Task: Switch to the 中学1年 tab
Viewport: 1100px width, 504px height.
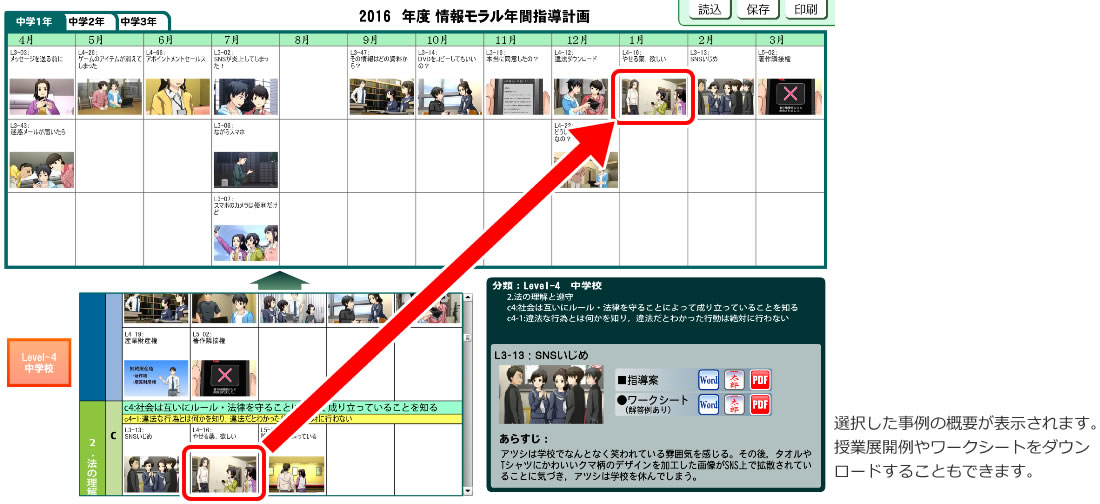Action: (34, 21)
